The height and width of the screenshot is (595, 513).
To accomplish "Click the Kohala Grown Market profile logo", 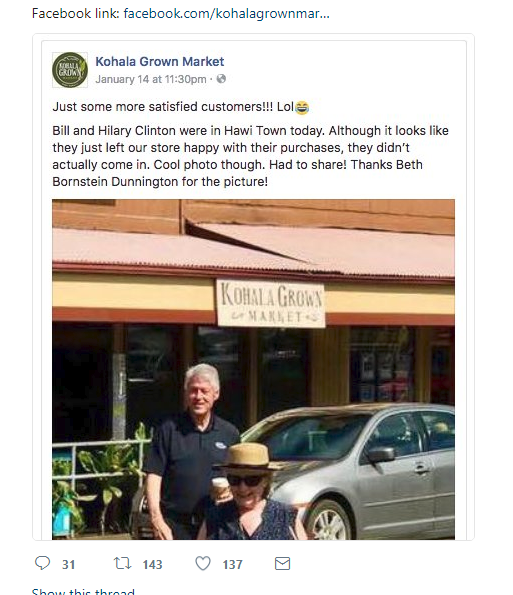I will pyautogui.click(x=70, y=70).
